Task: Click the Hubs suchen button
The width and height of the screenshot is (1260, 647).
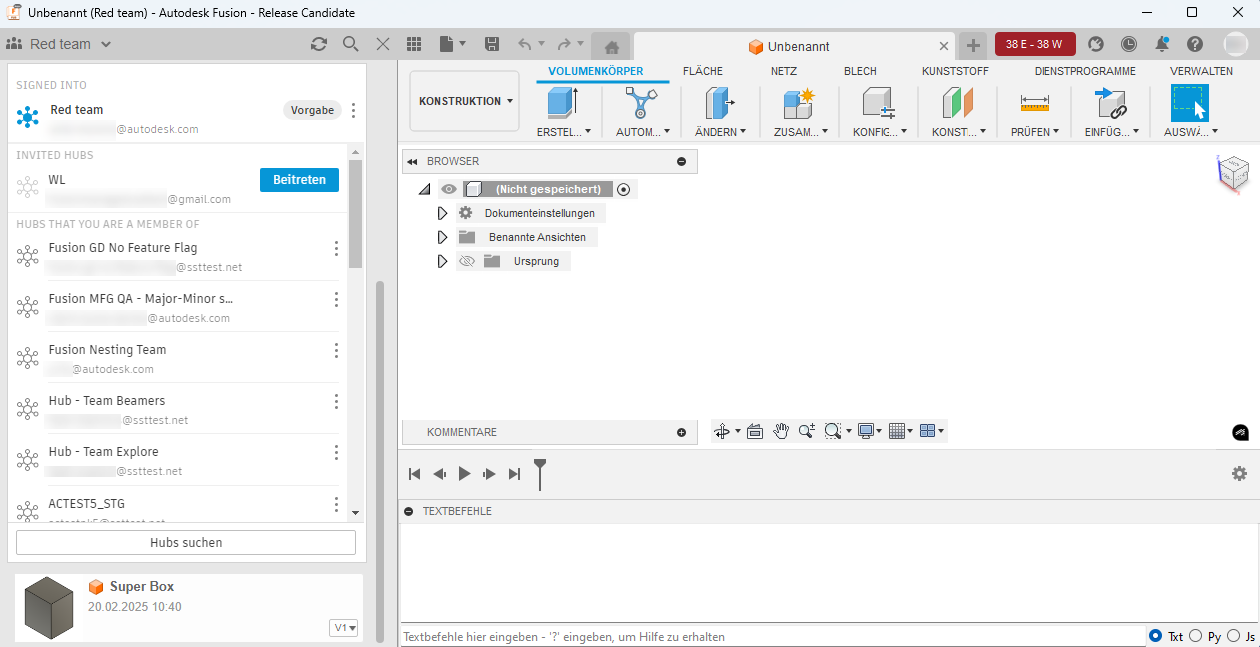Action: tap(186, 542)
